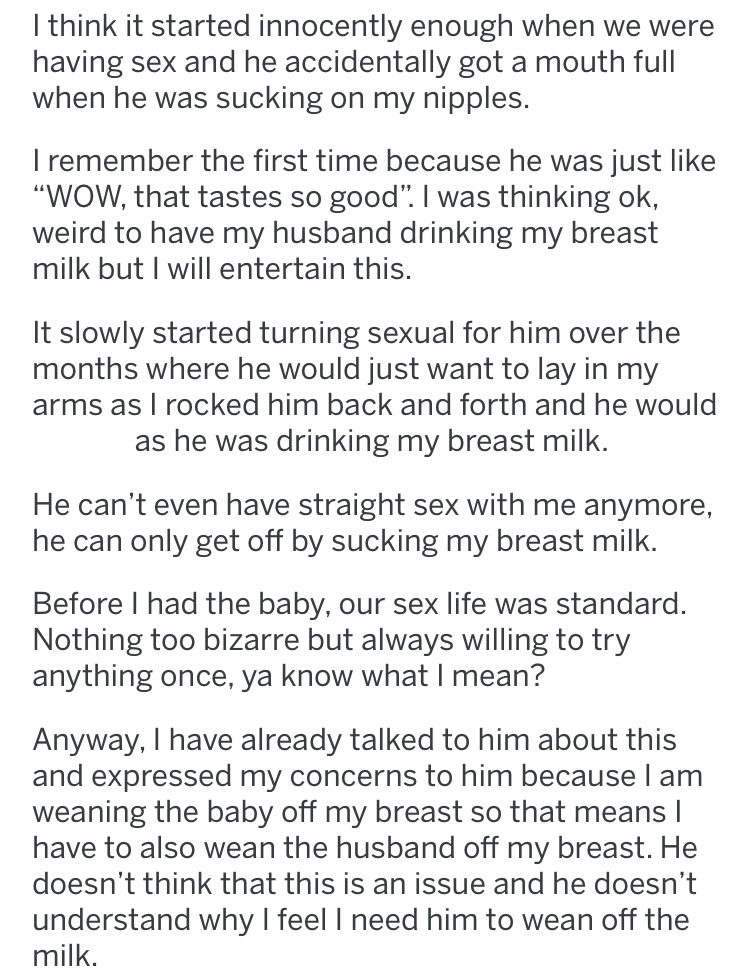Click the final word "milk." at the bottom

(x=65, y=955)
